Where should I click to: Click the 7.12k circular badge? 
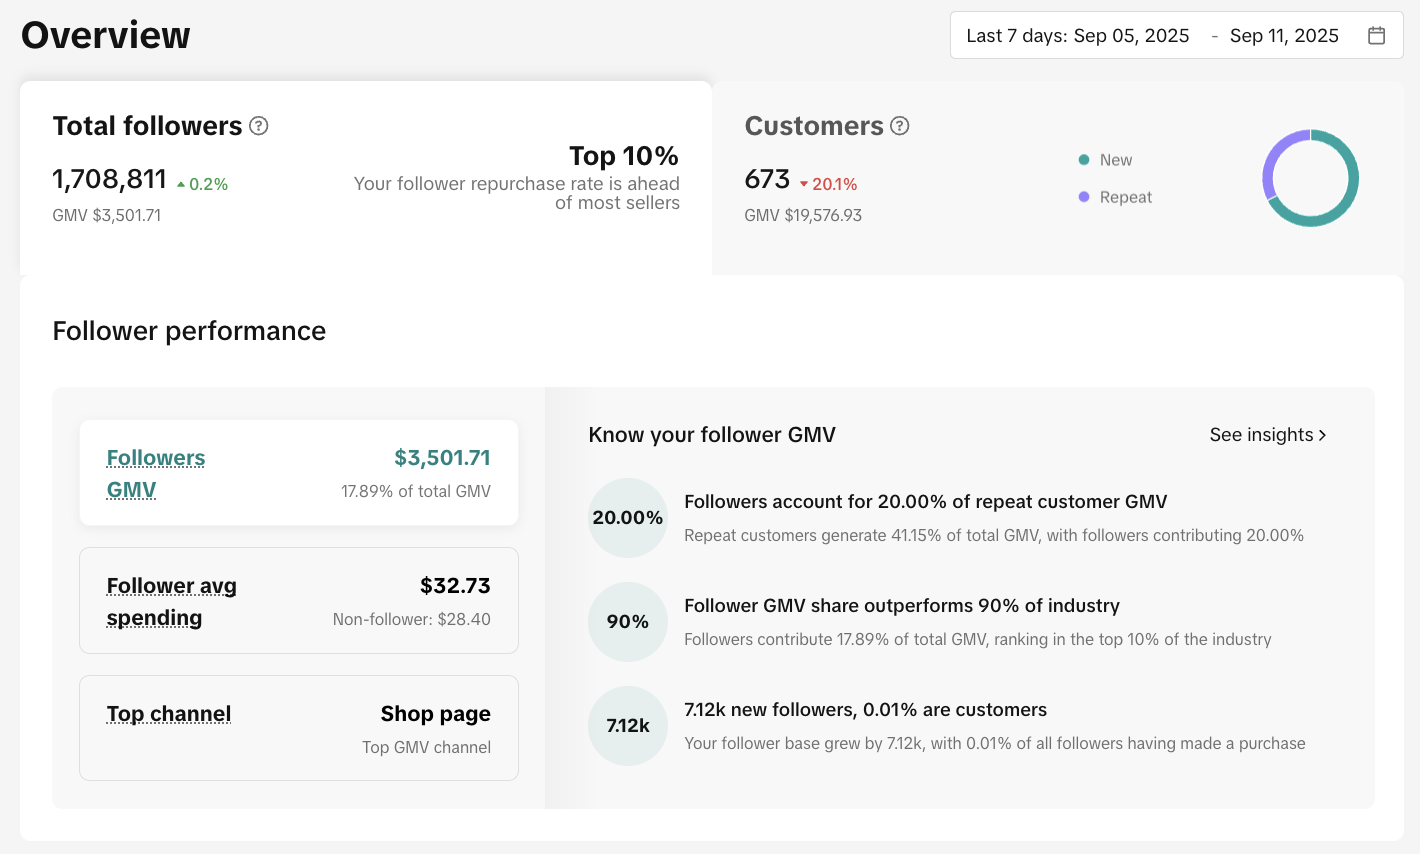pyautogui.click(x=627, y=726)
